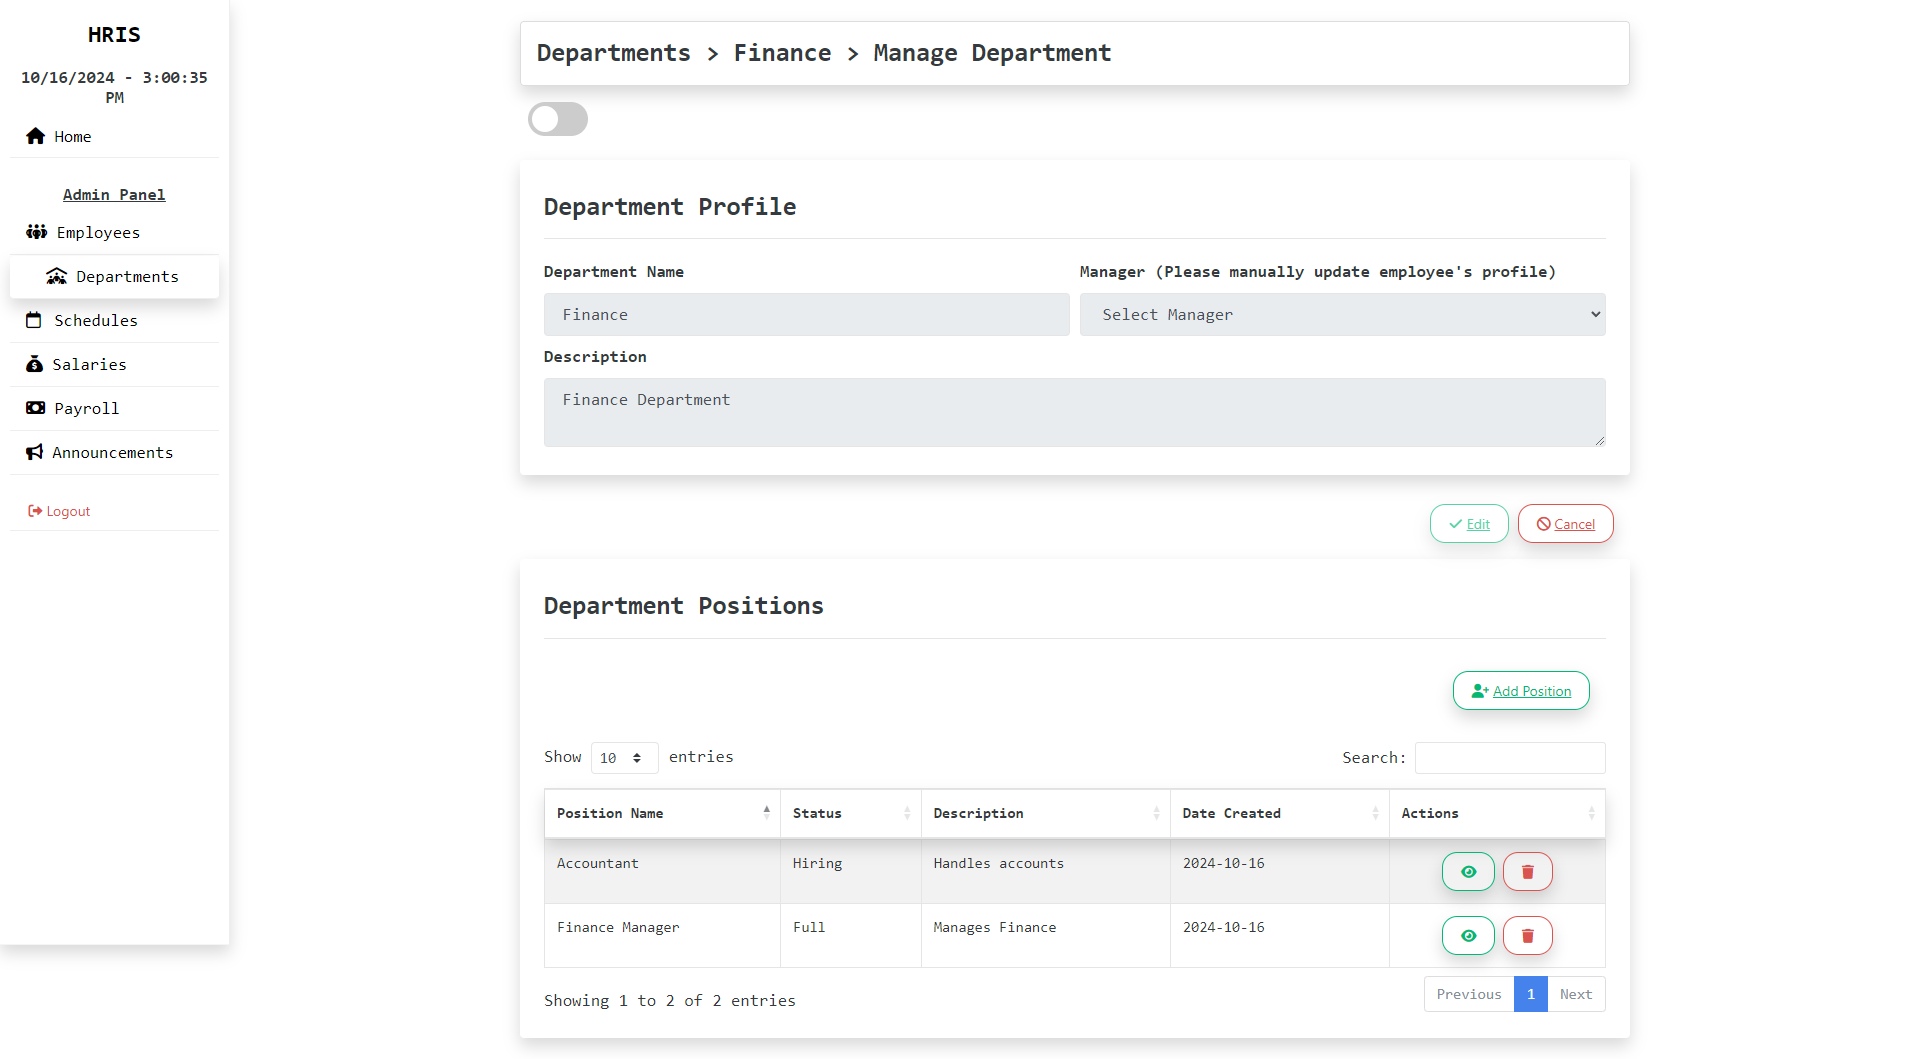Open the Show entries count dropdown
The image size is (1920, 1059).
pyautogui.click(x=624, y=758)
